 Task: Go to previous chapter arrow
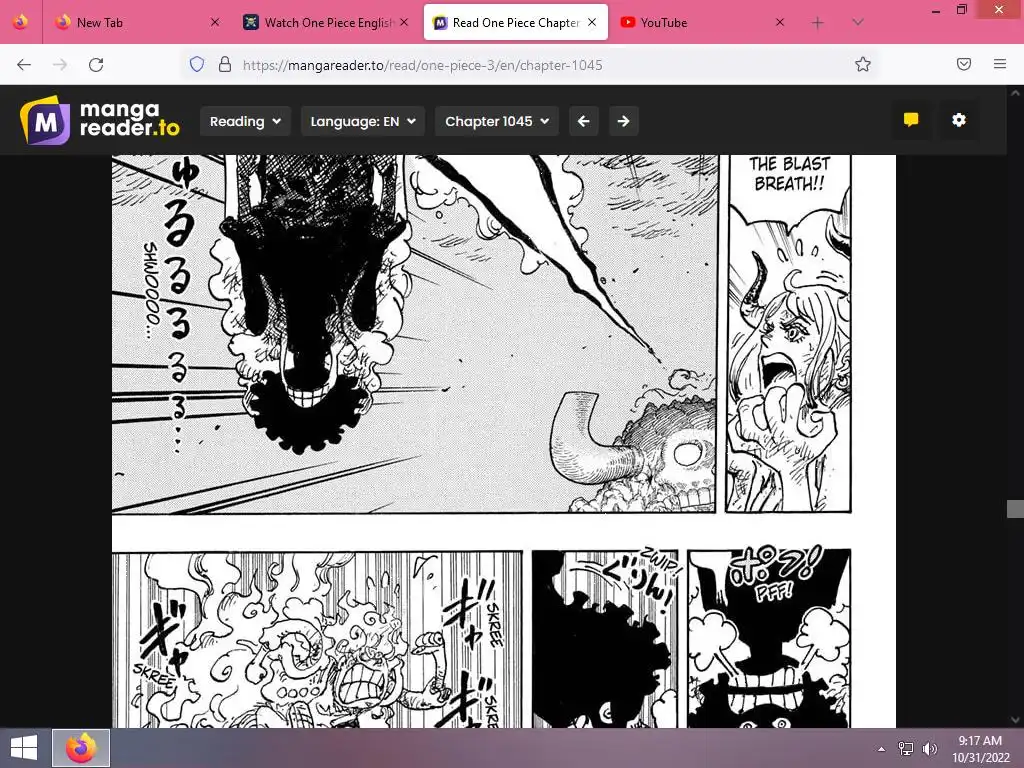point(584,121)
